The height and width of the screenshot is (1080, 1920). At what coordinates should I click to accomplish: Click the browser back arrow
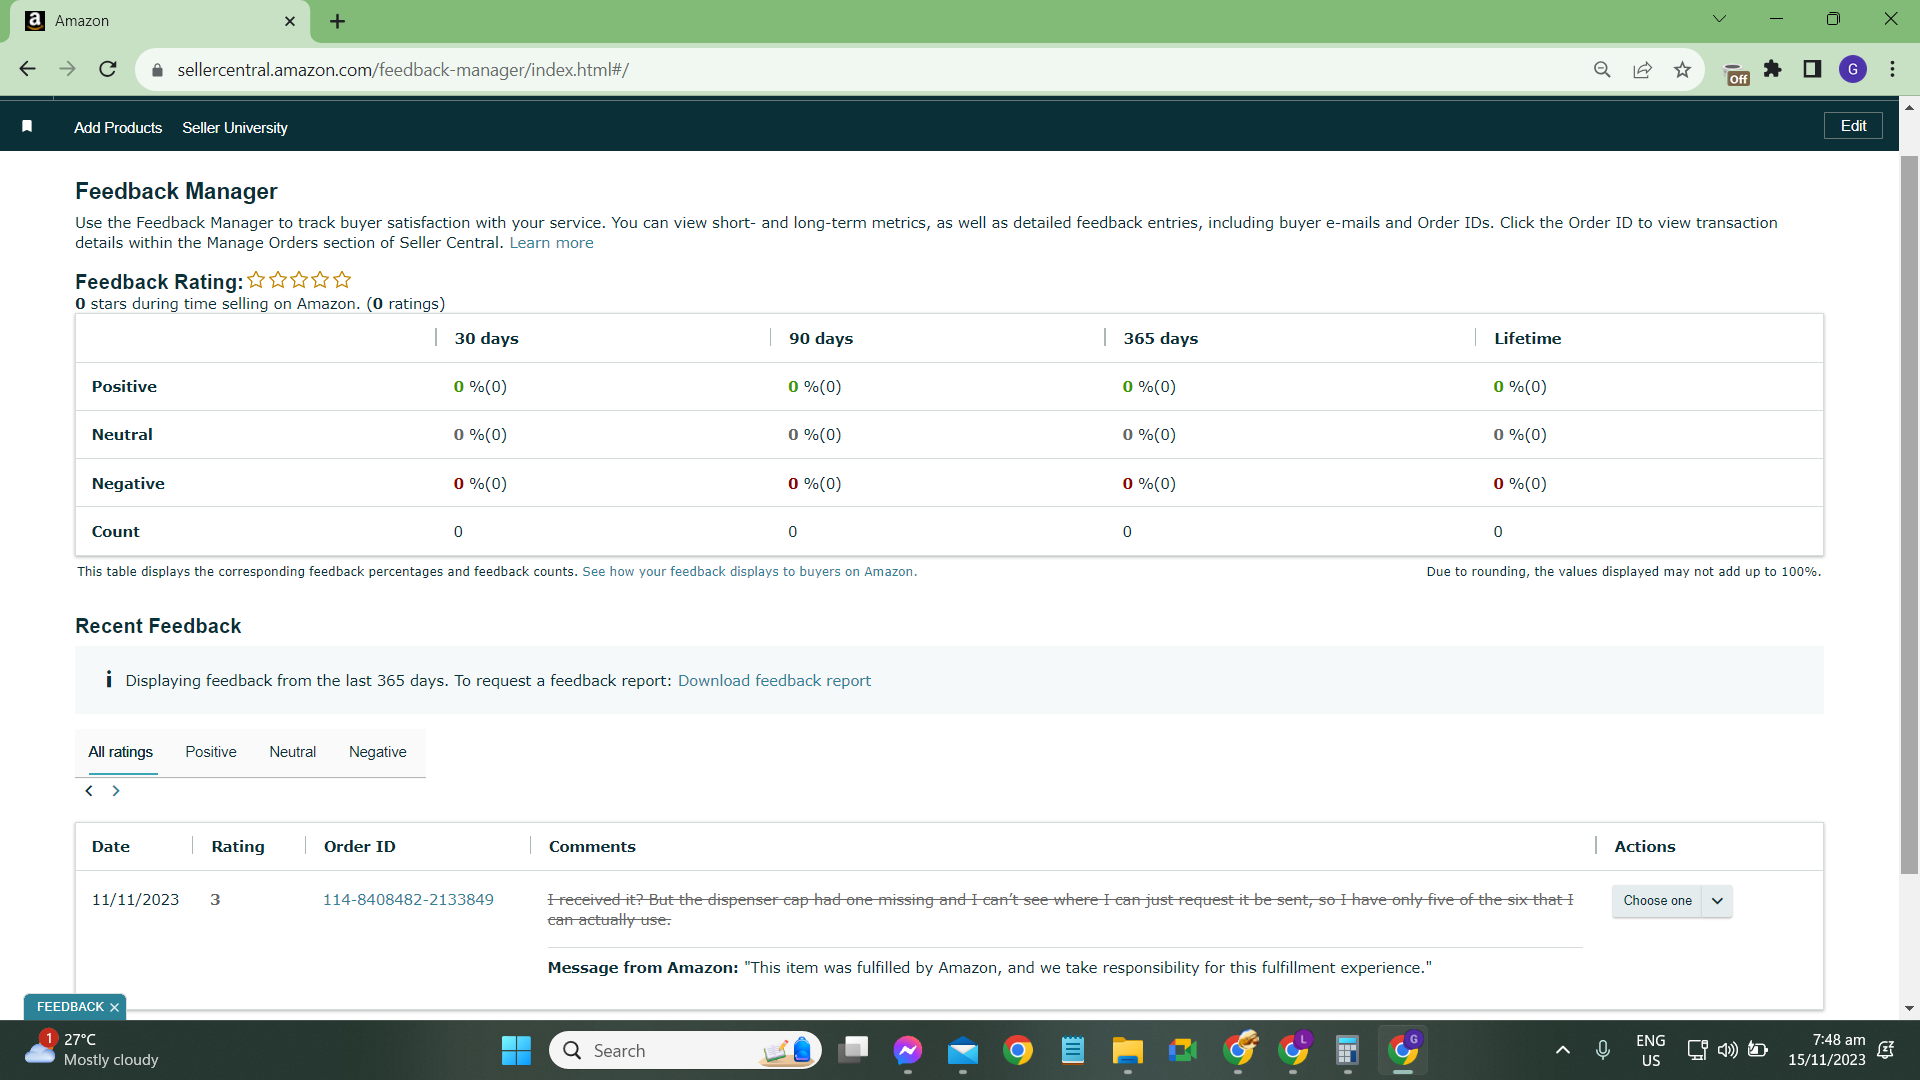pos(27,69)
